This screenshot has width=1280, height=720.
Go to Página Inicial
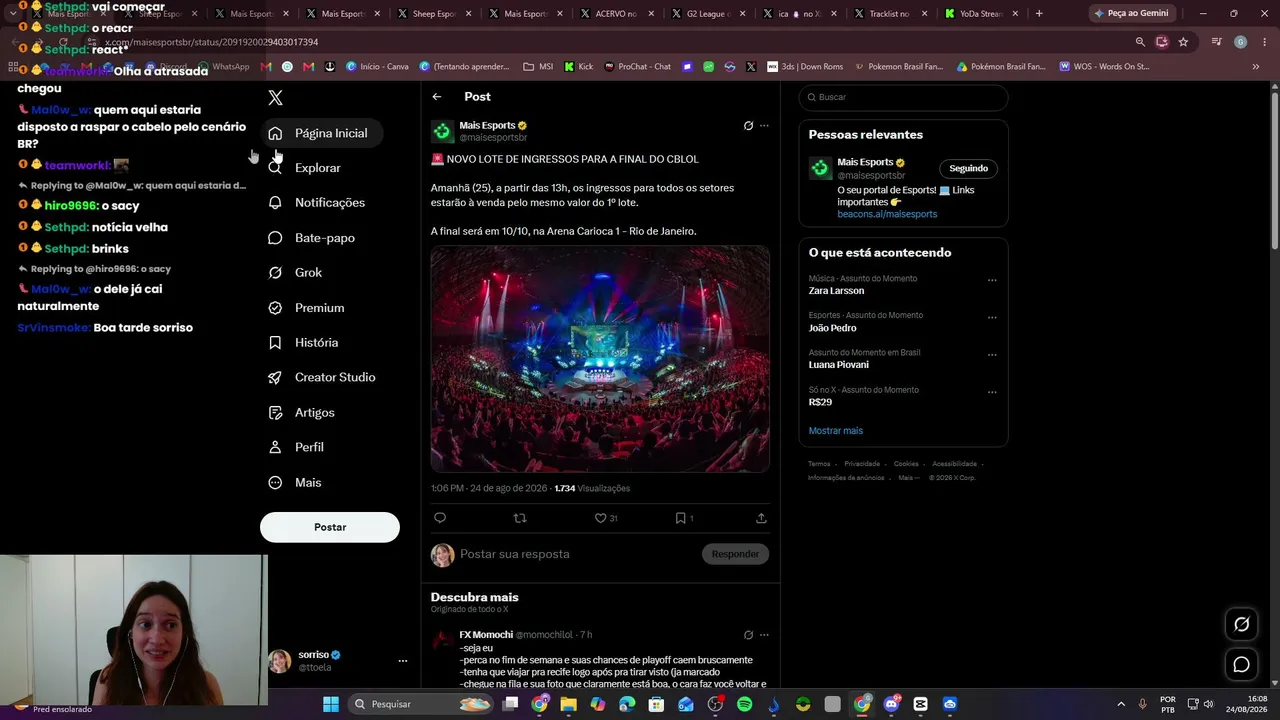tap(321, 133)
